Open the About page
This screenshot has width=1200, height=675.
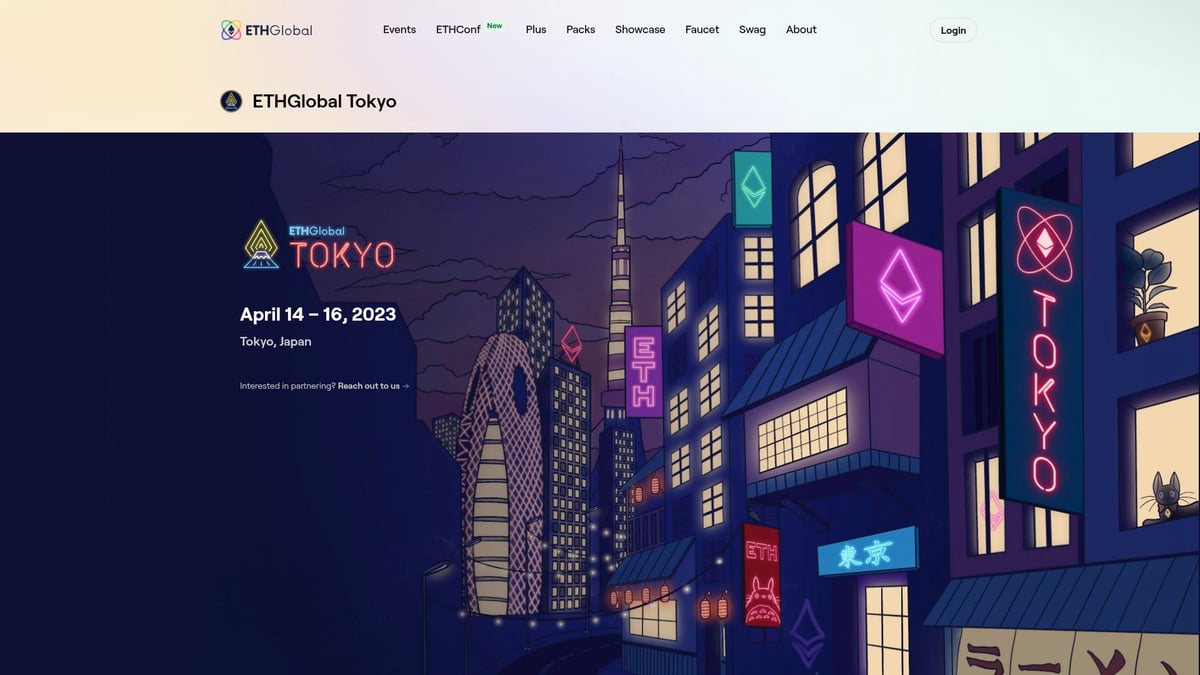801,30
